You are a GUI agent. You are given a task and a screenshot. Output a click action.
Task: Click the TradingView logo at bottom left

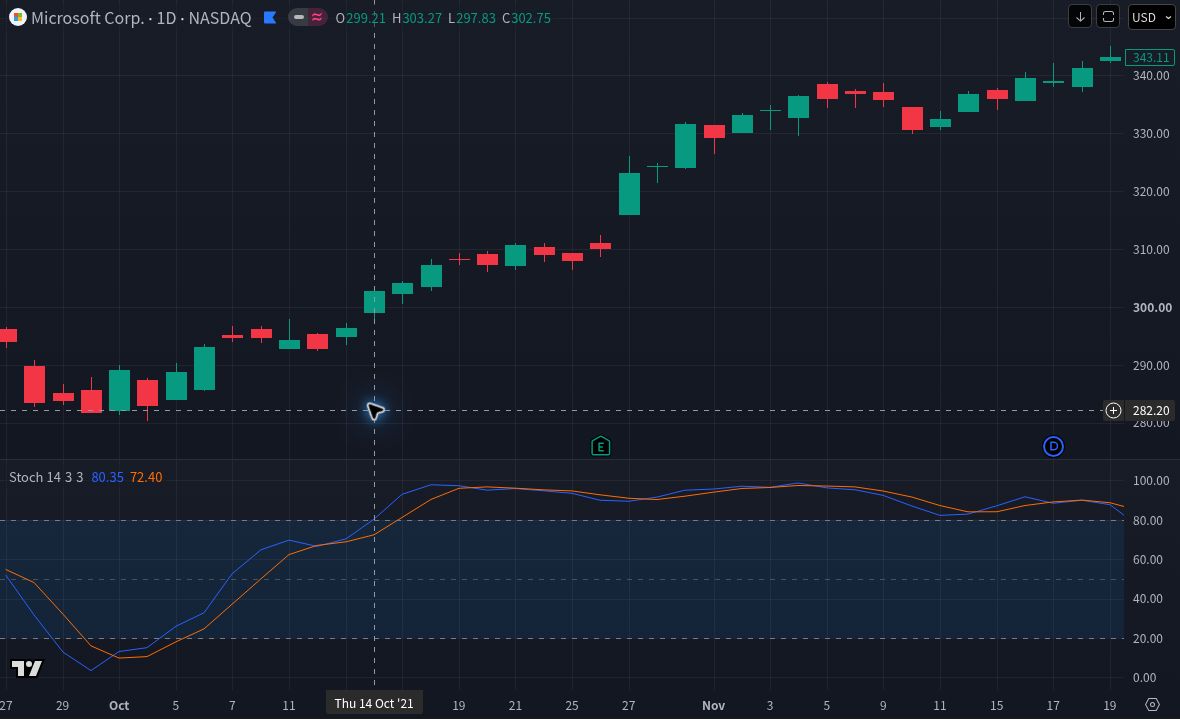[27, 668]
